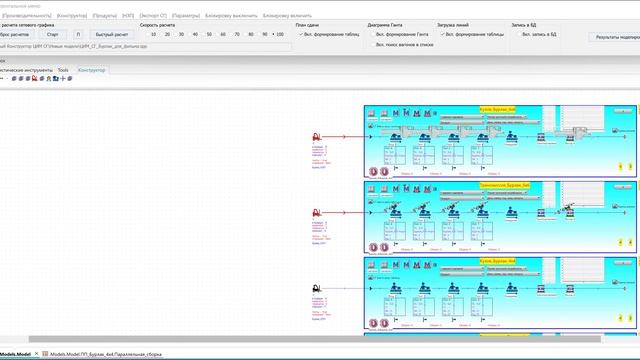Enable 'Вкл. запись в БД' checkbox

(537, 35)
